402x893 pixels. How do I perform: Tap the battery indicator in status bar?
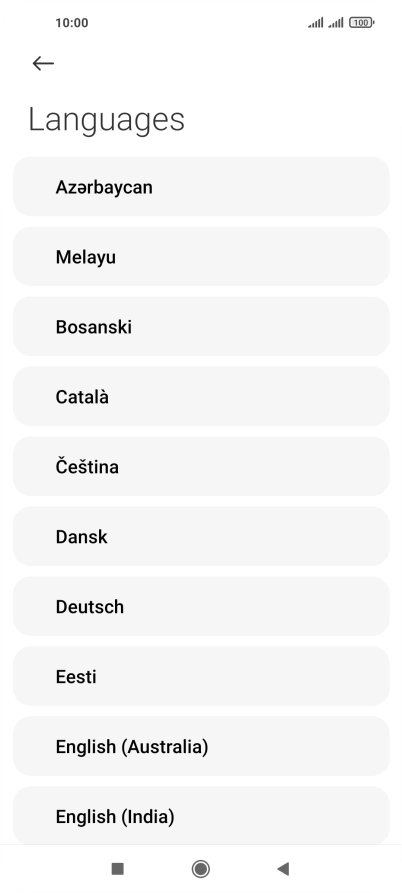(x=362, y=23)
